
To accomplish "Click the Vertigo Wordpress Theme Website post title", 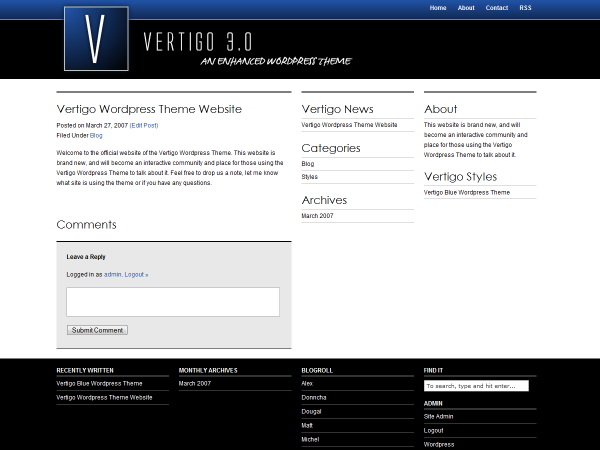I will coord(149,109).
